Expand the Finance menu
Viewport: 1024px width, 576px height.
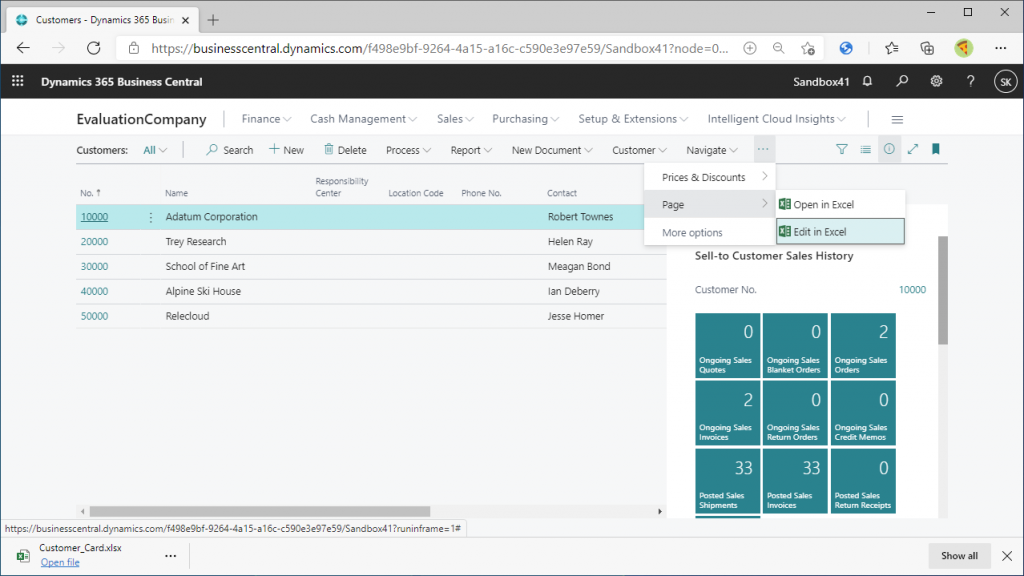[x=266, y=119]
